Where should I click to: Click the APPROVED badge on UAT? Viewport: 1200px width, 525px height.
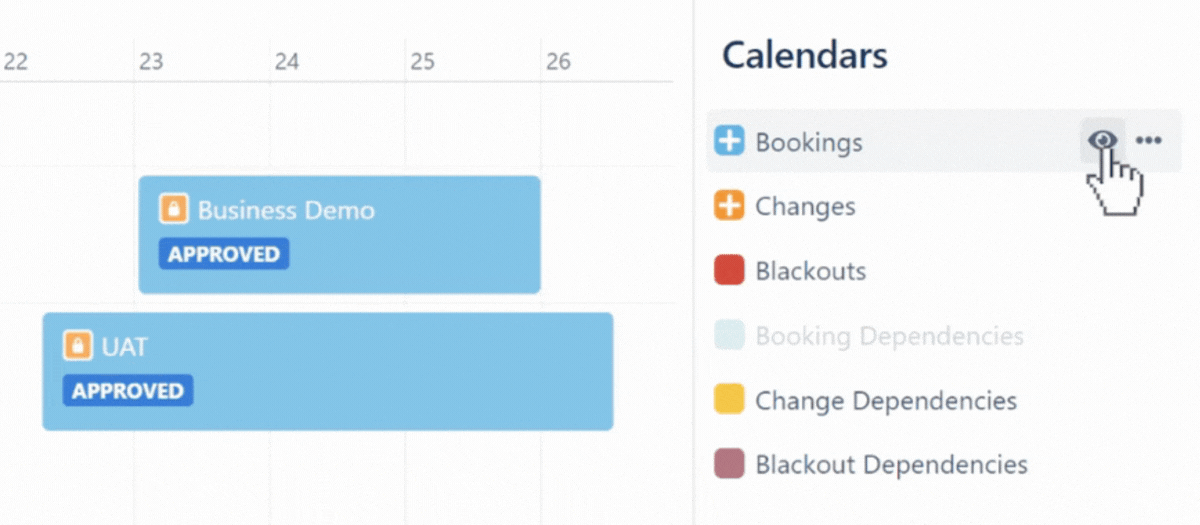click(128, 390)
